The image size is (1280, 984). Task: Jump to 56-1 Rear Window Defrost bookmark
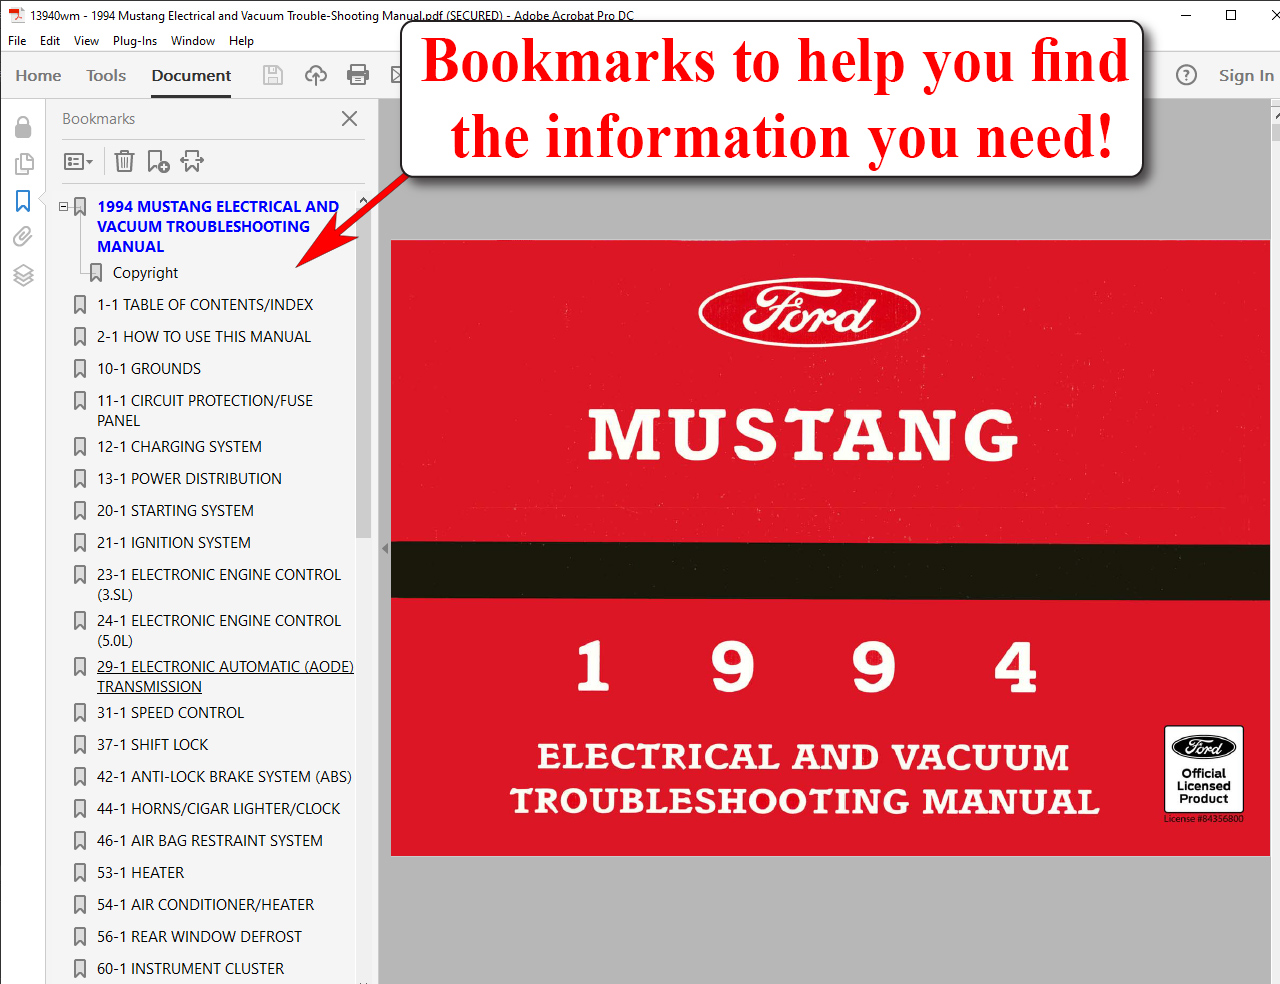click(199, 936)
